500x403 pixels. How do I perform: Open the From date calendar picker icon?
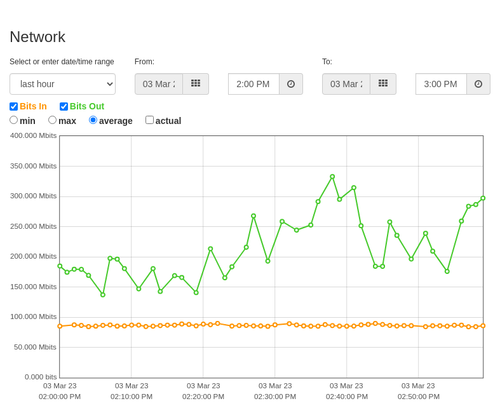[196, 84]
